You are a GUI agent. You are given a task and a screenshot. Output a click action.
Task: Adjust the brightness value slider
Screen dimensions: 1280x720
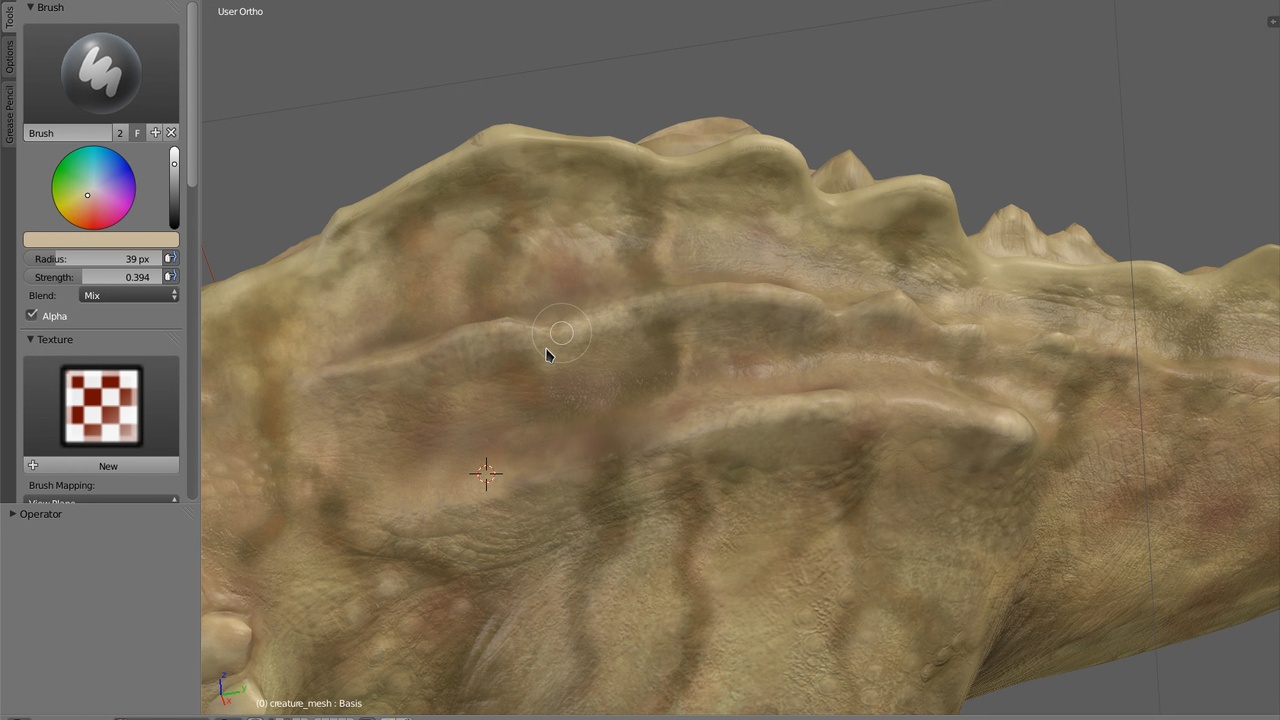coord(174,188)
